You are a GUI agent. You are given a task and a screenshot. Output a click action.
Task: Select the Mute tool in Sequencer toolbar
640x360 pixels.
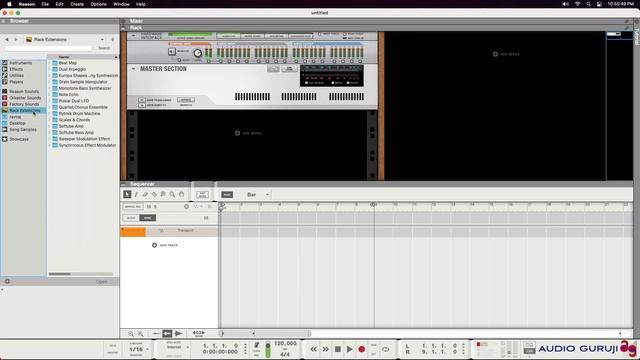coord(163,194)
